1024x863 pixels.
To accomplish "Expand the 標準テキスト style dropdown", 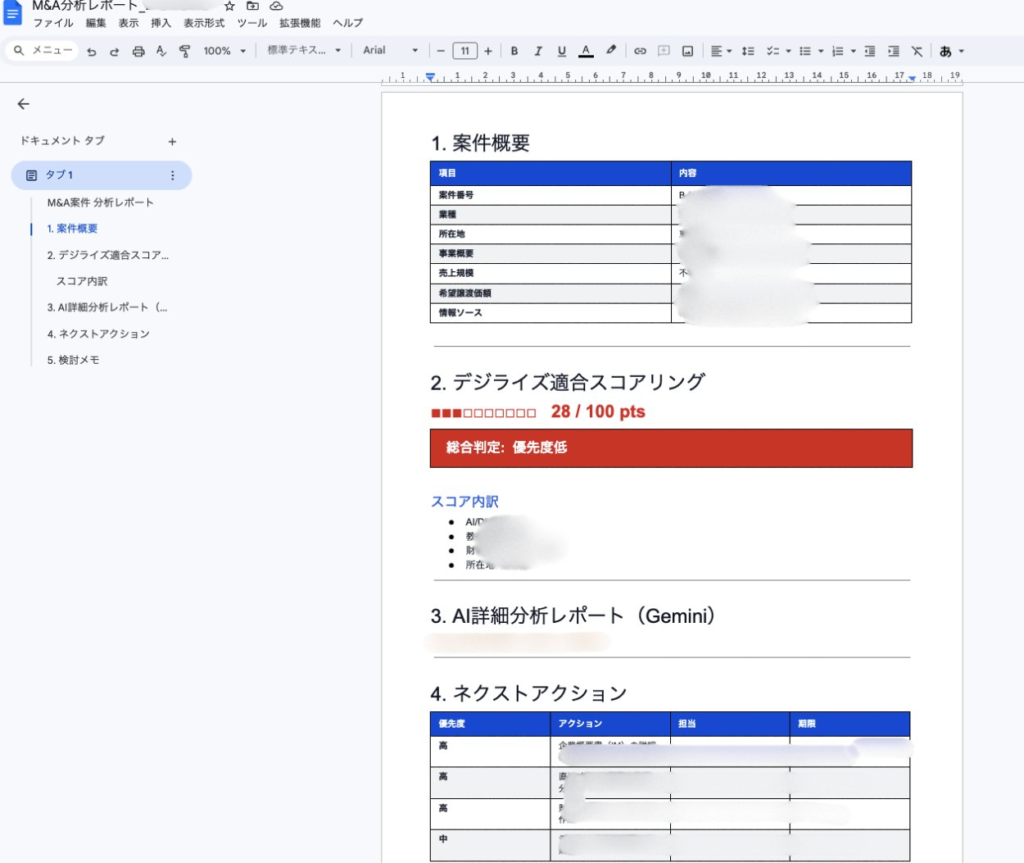I will coord(304,51).
